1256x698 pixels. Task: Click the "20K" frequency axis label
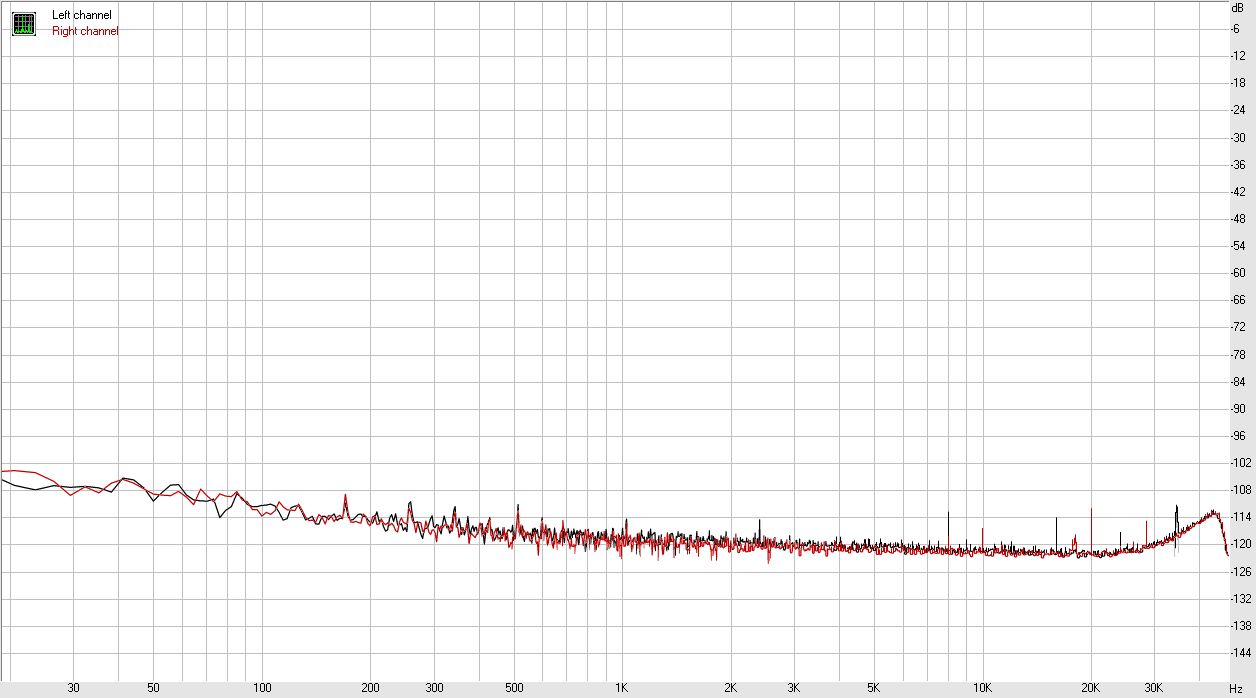[x=1090, y=689]
